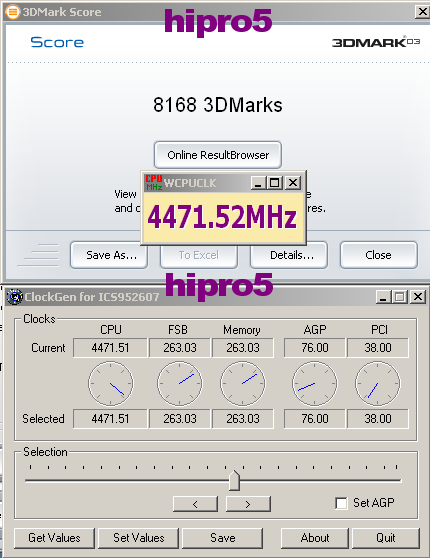Image resolution: width=430 pixels, height=558 pixels.
Task: Click the Current PCI value 38.00
Action: (378, 348)
